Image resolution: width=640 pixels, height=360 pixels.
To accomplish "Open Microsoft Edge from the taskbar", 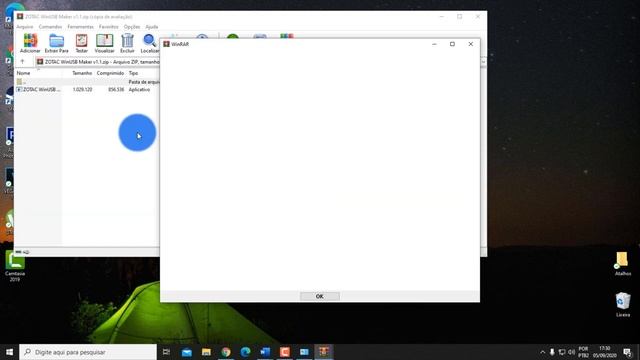I will click(245, 352).
